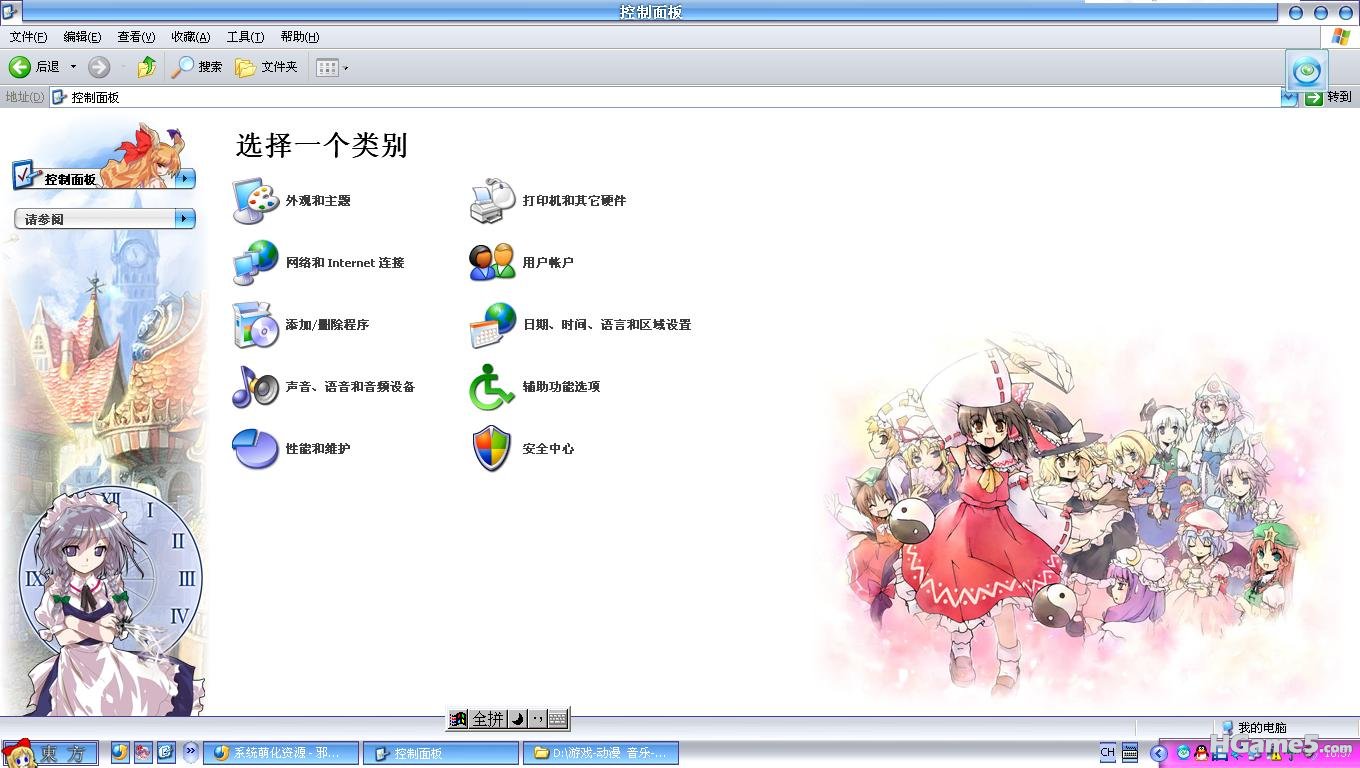Open the 外观和主题 palette icon
The height and width of the screenshot is (768, 1360).
point(256,201)
